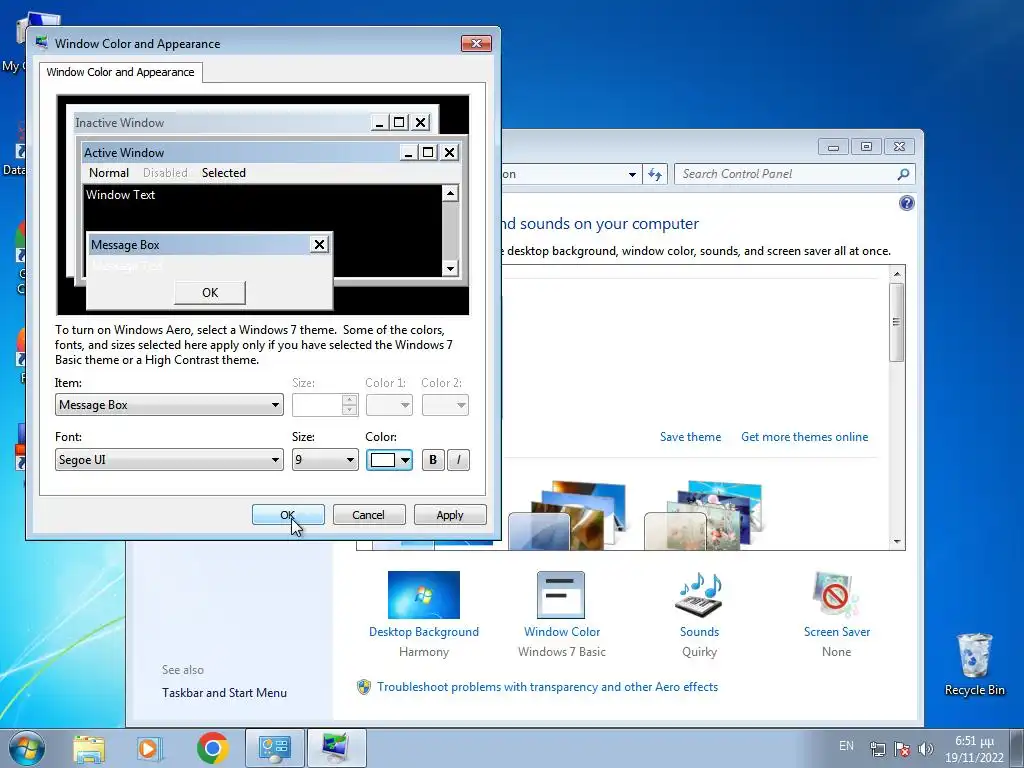Screen dimensions: 1024x768
Task: Toggle italic font button
Action: click(x=458, y=460)
